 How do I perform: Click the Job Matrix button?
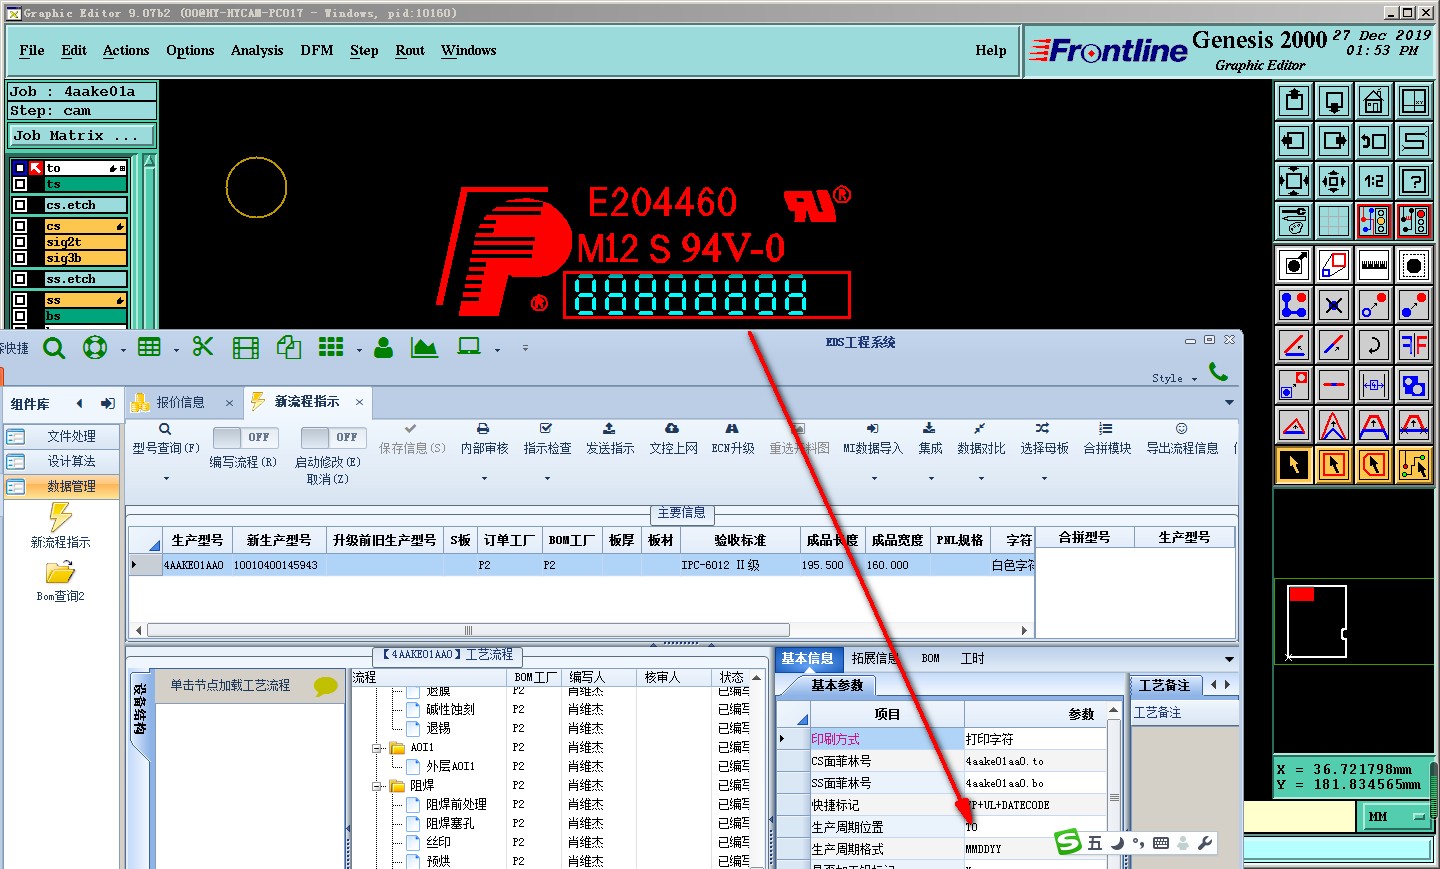82,135
